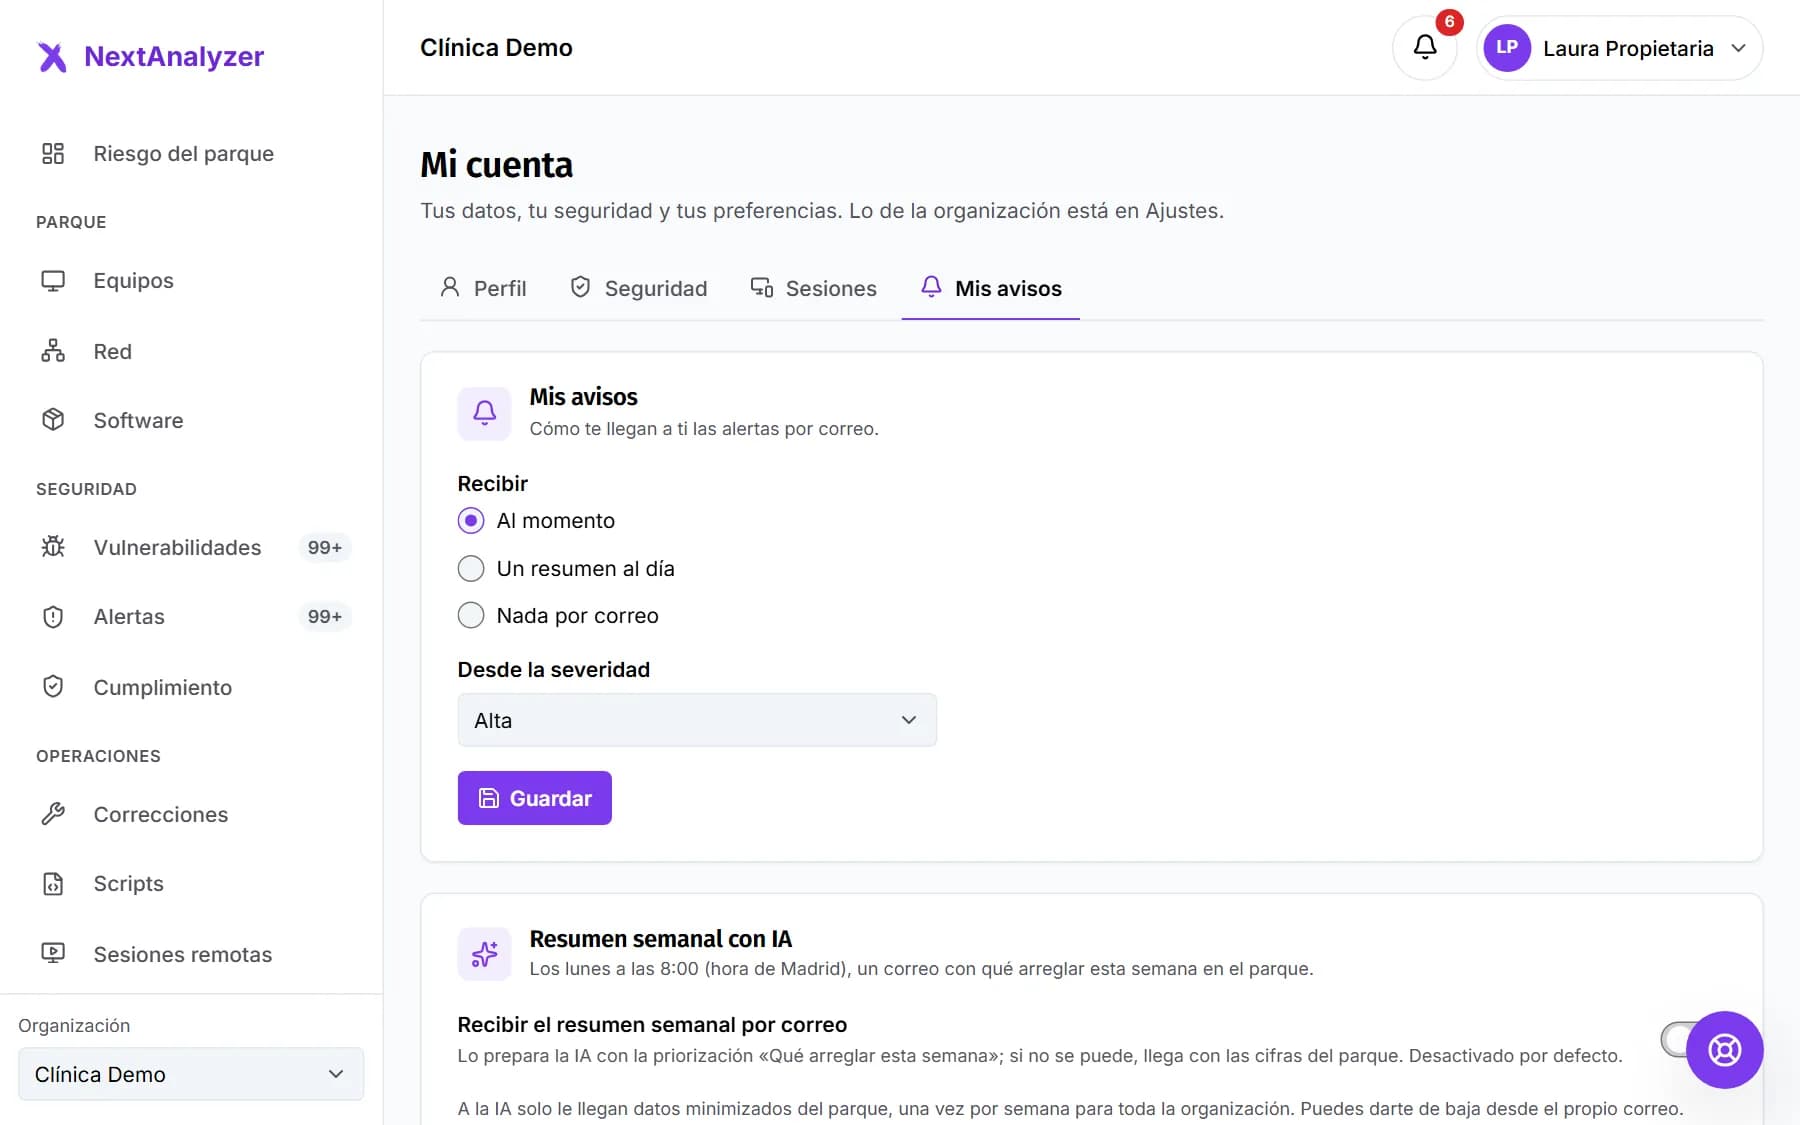Click the Vulnerabilidades bug icon

[53, 547]
